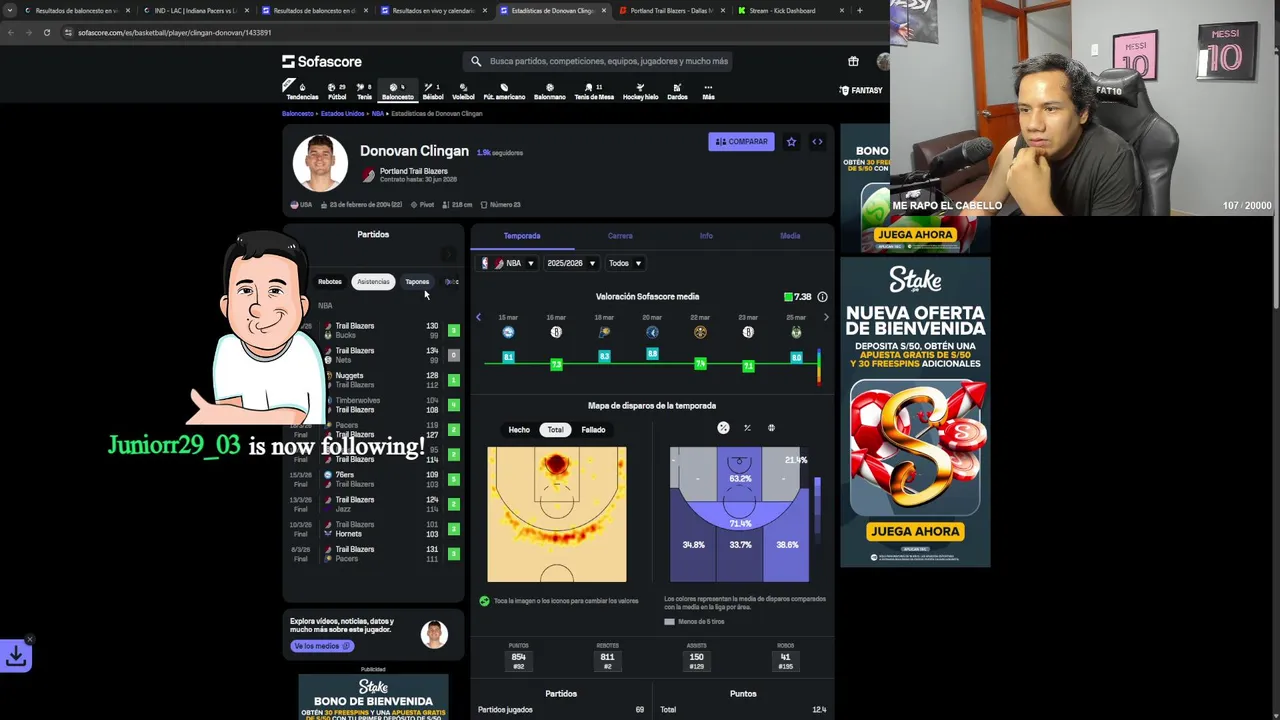This screenshot has height=720, width=1280.
Task: Open the Fút. americano sport icon
Action: tap(504, 91)
